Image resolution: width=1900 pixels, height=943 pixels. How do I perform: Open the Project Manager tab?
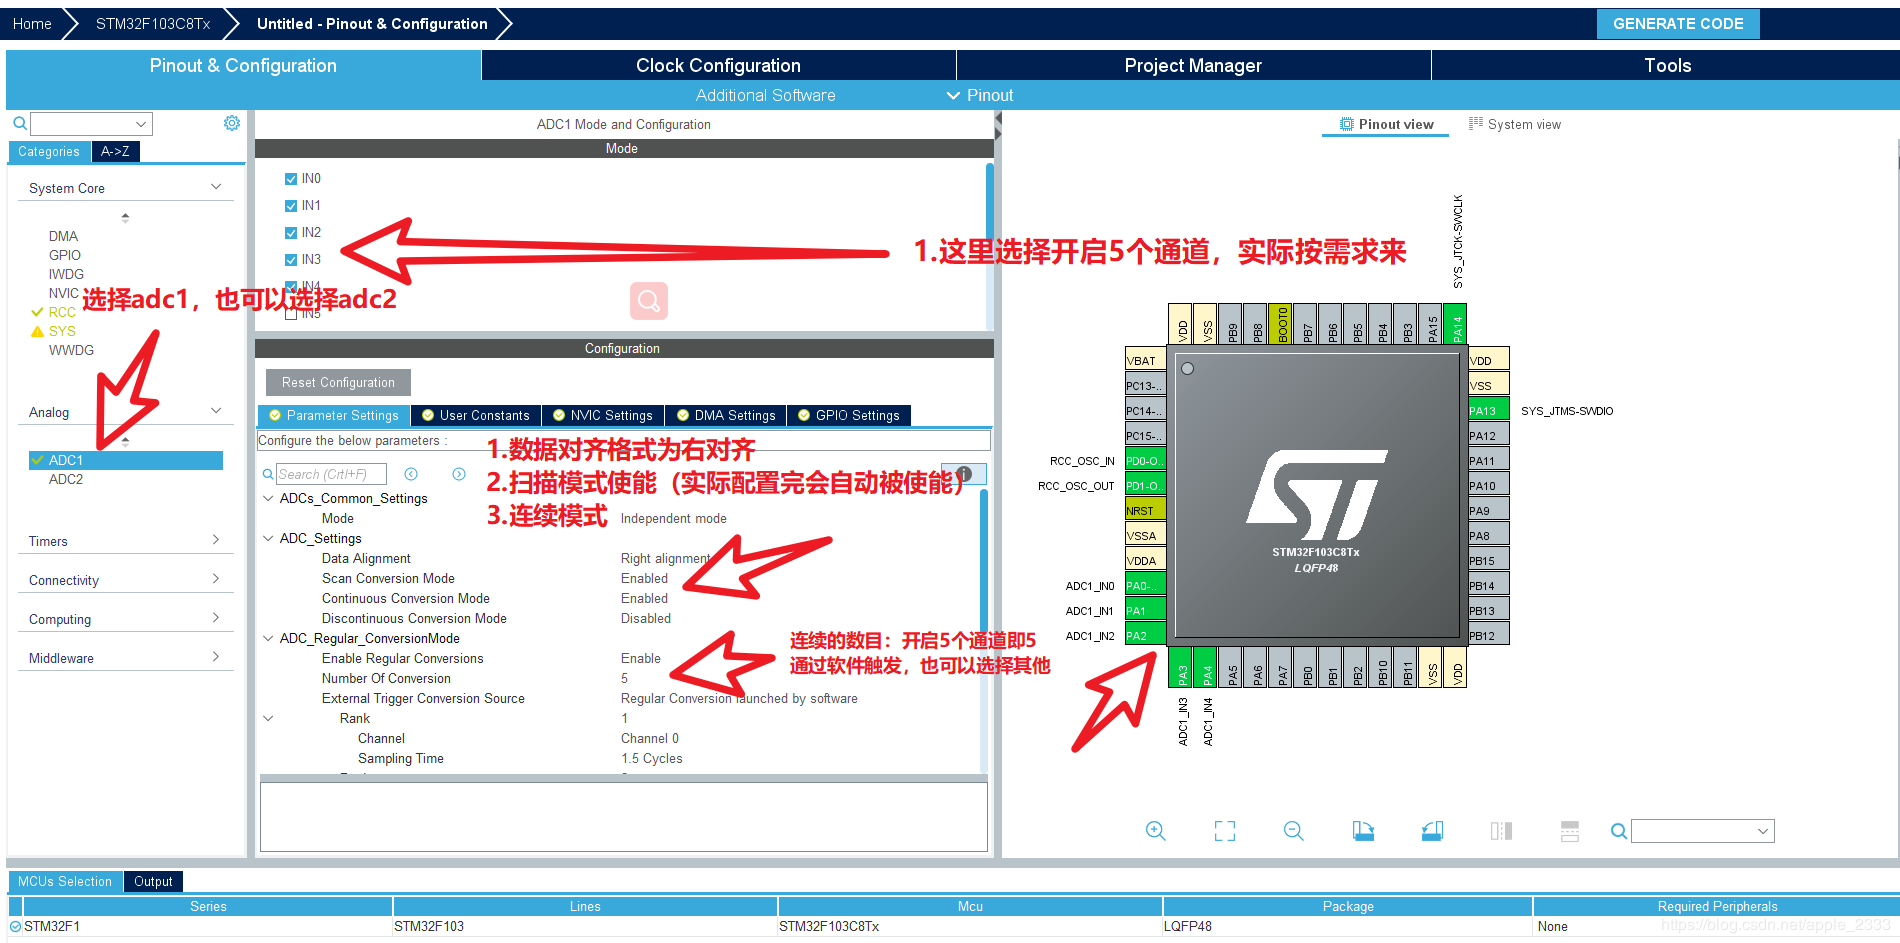tap(1193, 65)
